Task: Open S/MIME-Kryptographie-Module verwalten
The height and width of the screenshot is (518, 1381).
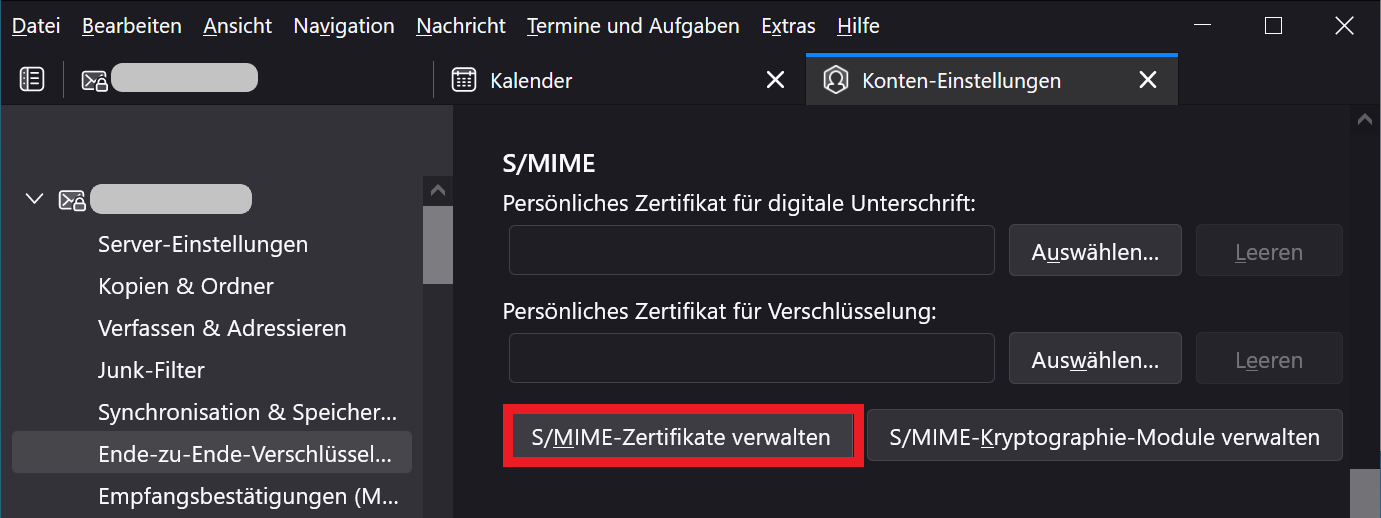Action: coord(1104,437)
